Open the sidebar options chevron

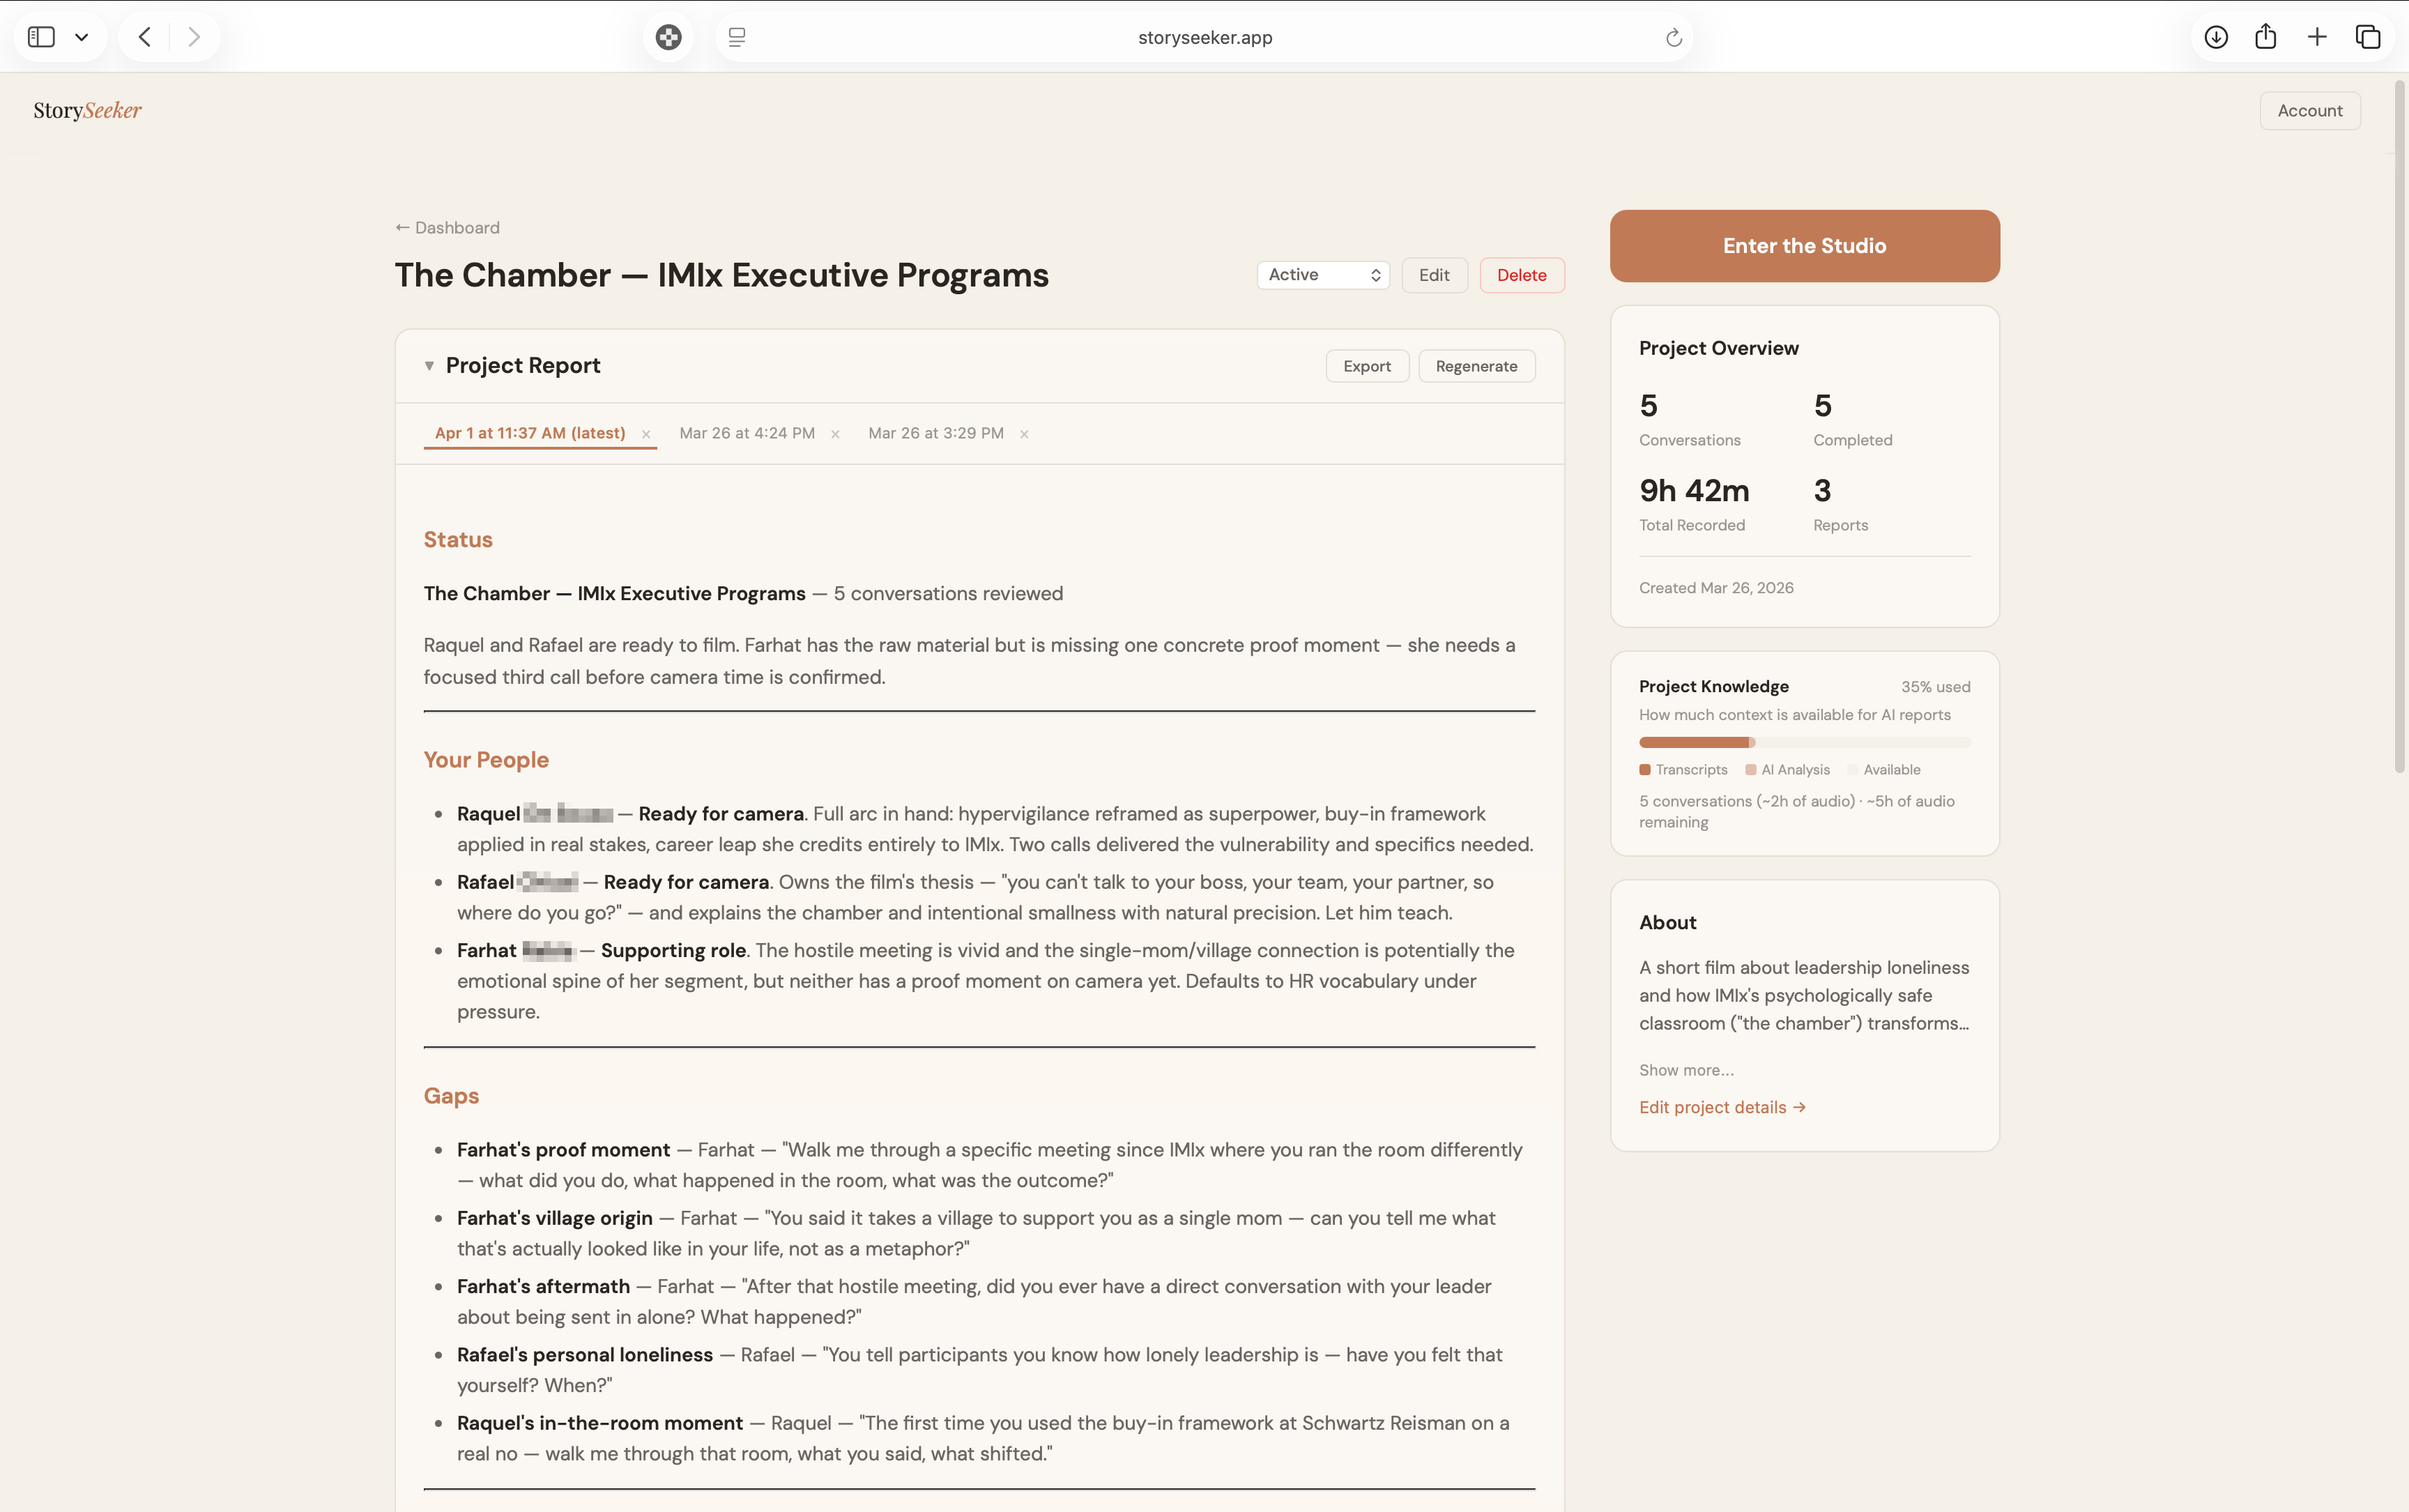click(x=83, y=36)
